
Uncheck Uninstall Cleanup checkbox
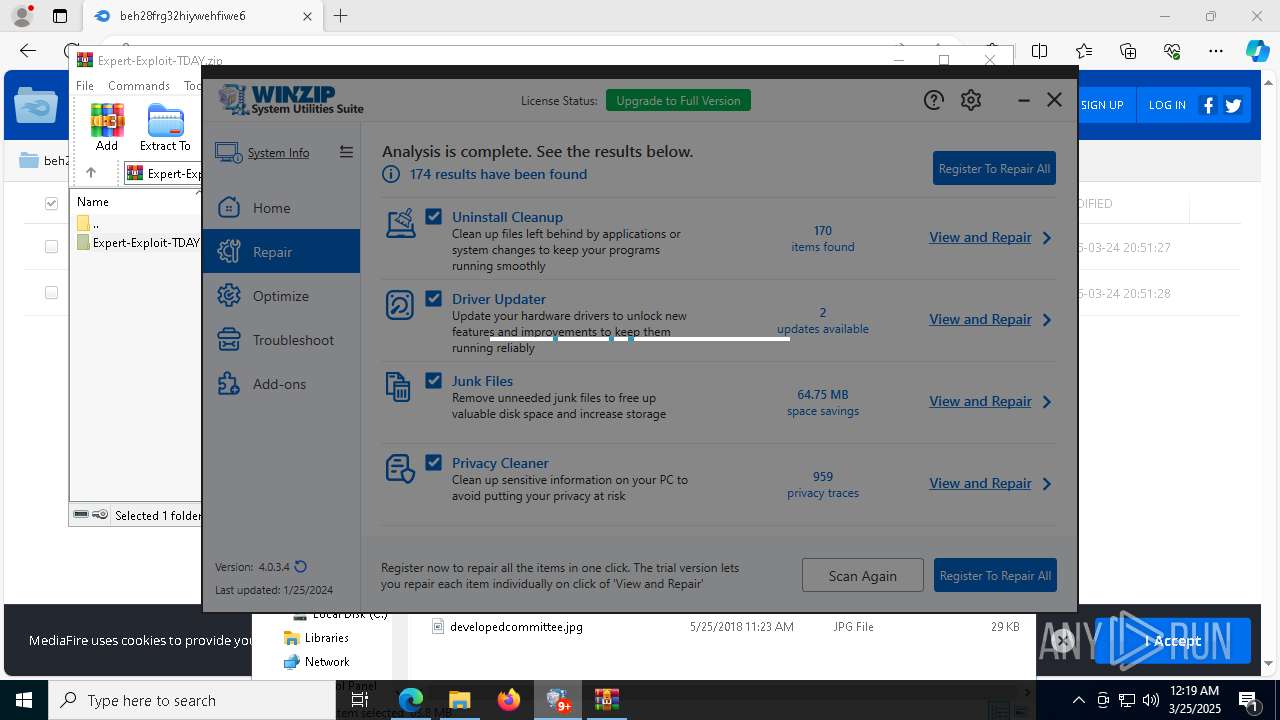433,216
